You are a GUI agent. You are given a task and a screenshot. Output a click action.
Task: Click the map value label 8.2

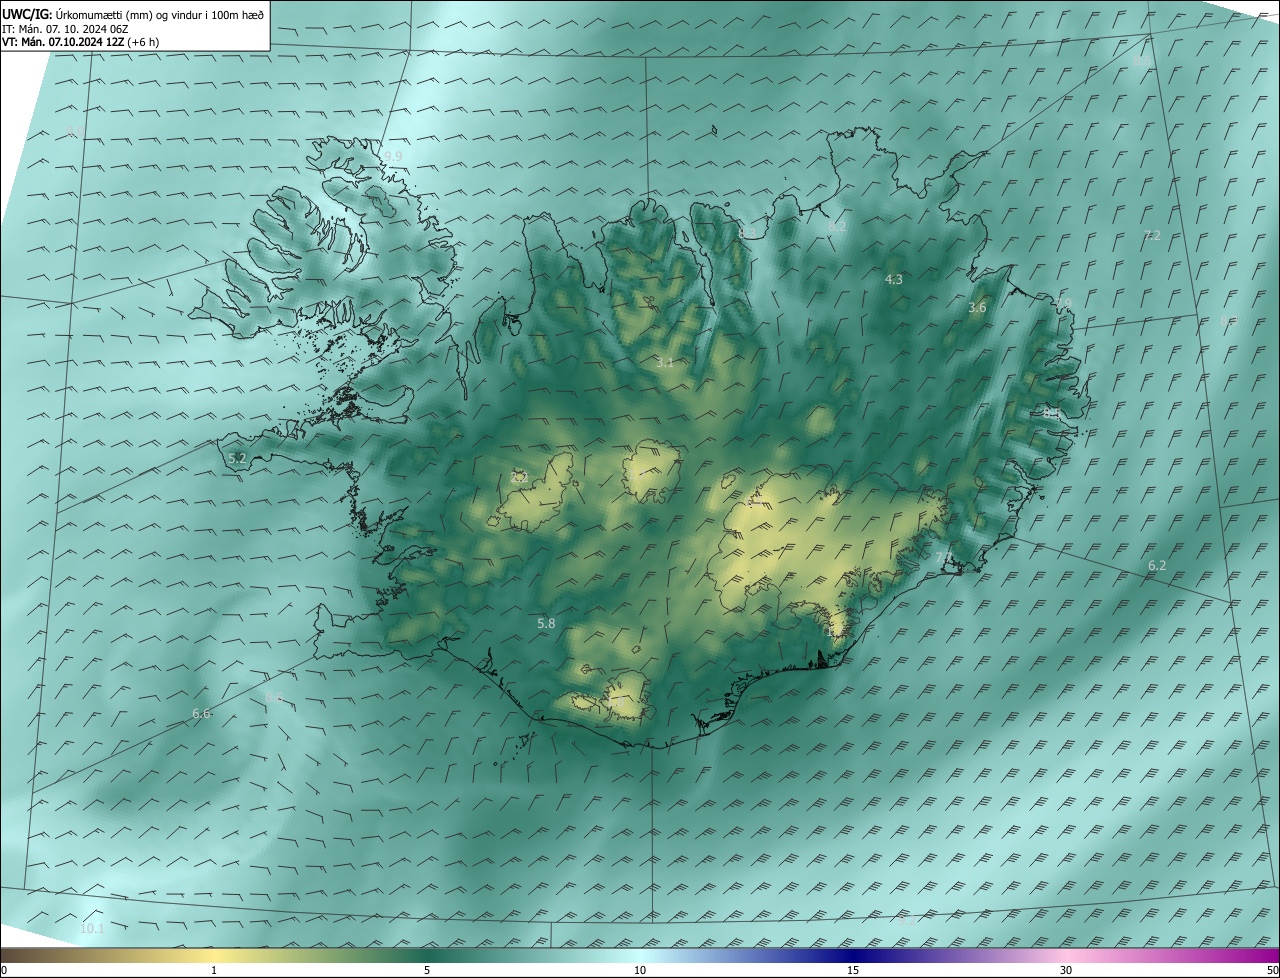click(838, 227)
